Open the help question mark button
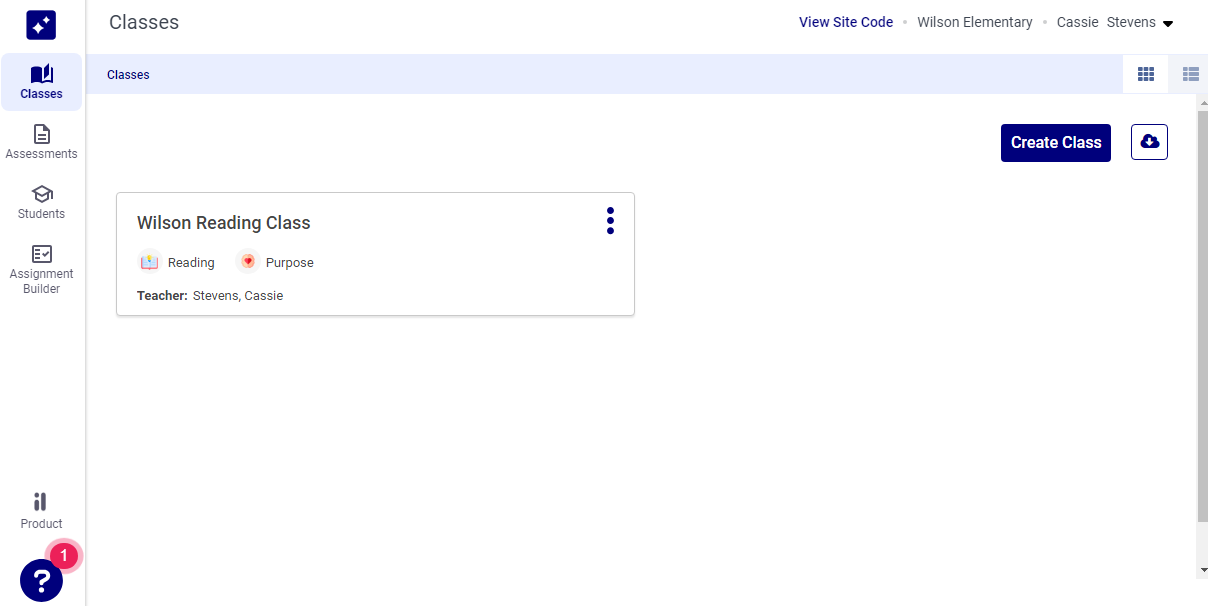1208x606 pixels. point(41,580)
